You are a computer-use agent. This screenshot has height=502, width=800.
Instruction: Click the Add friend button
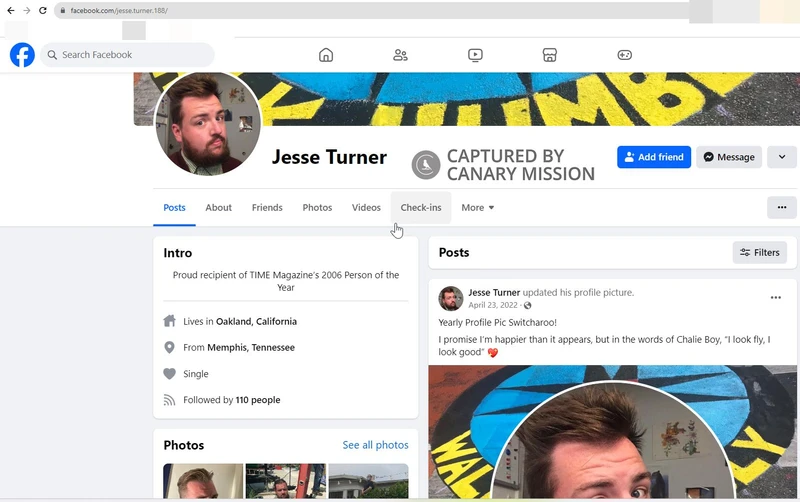(x=654, y=157)
